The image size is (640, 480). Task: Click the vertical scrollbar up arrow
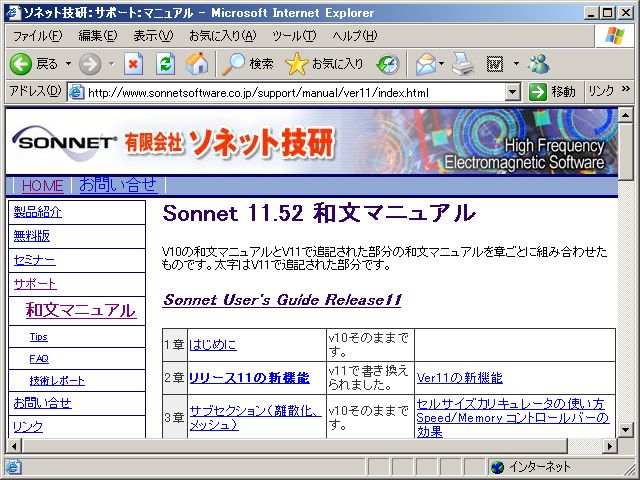pyautogui.click(x=626, y=115)
